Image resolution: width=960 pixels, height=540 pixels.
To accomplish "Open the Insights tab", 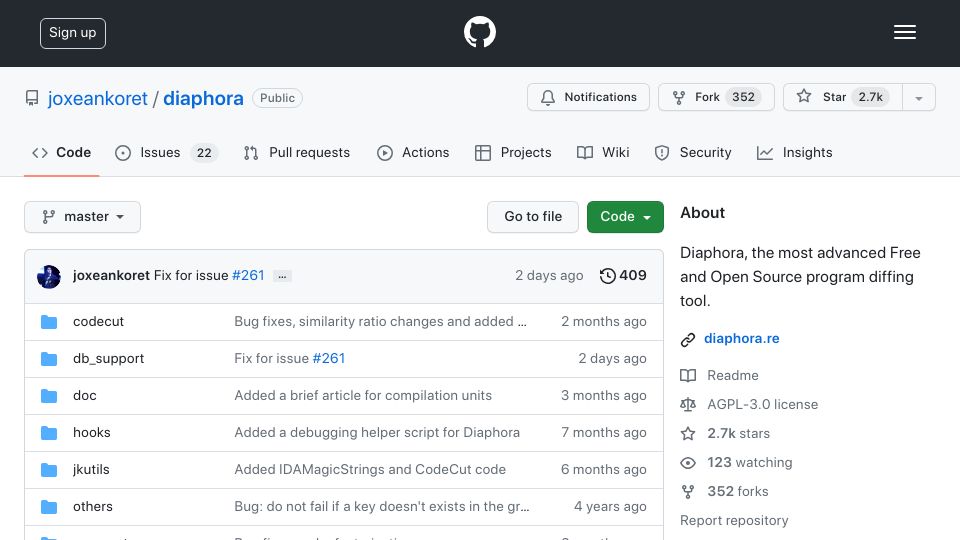I will (795, 152).
